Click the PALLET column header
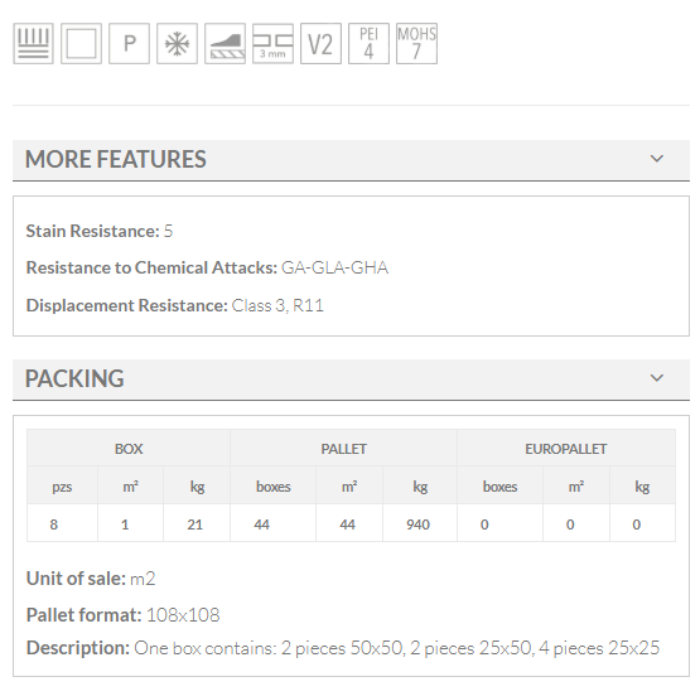 [x=343, y=449]
